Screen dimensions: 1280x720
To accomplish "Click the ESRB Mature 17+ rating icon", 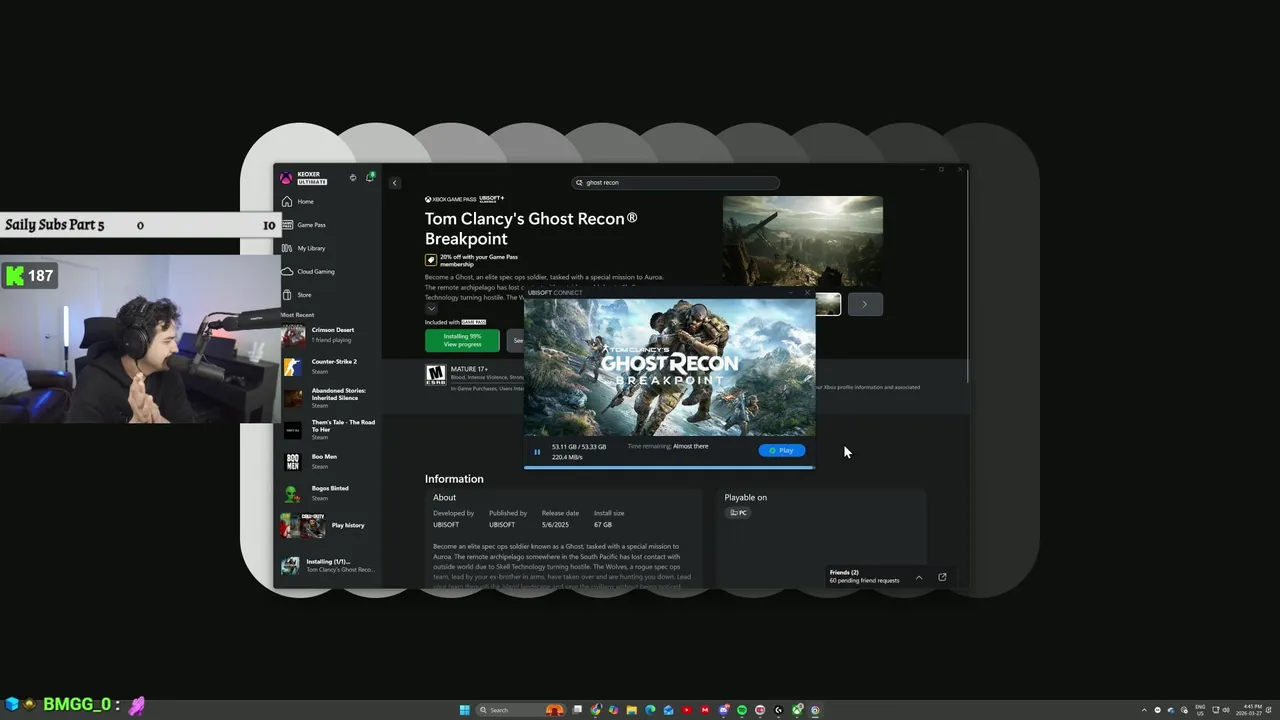I will [x=435, y=375].
